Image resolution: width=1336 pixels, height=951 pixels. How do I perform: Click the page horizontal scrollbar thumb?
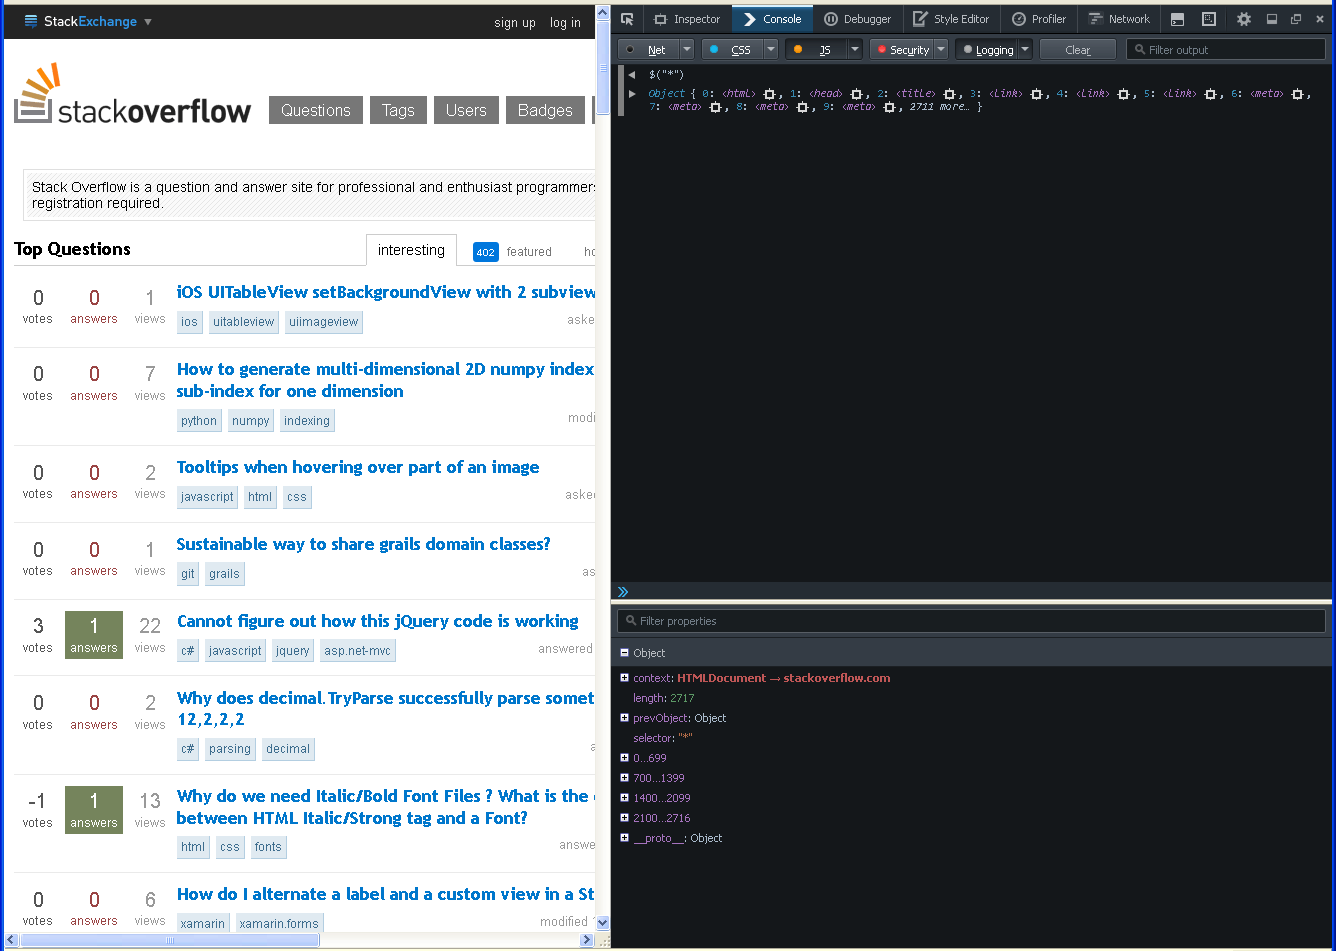(170, 940)
